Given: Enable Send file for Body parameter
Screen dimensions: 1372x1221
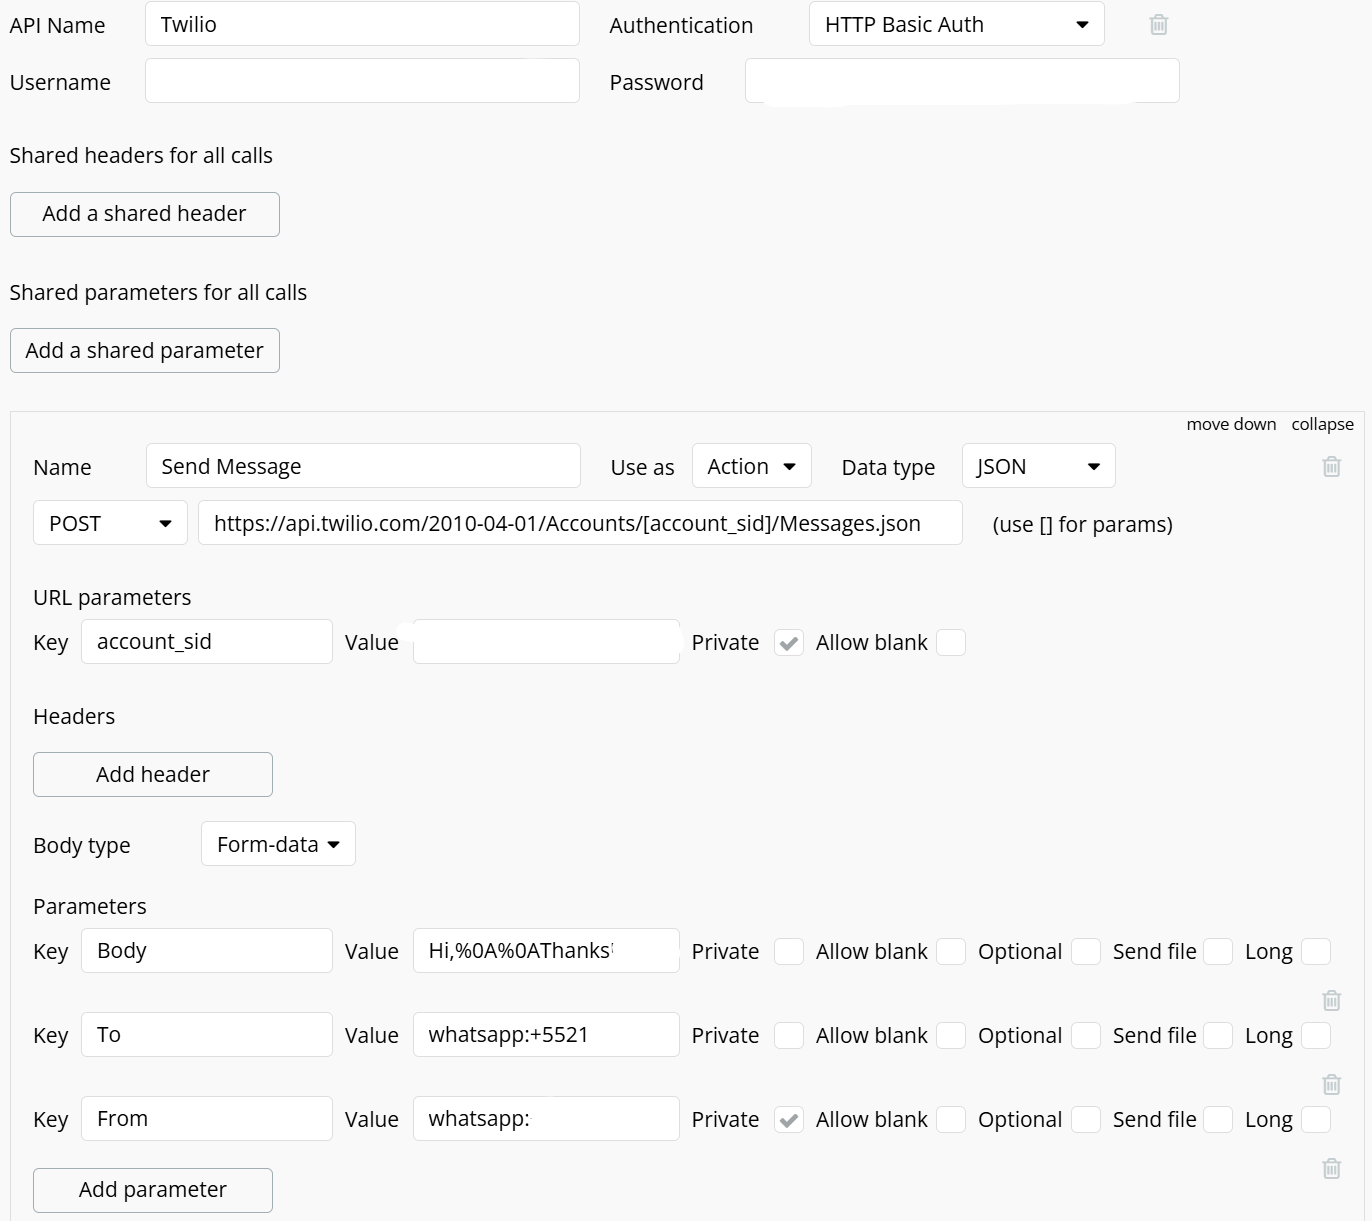Looking at the screenshot, I should click(1218, 952).
